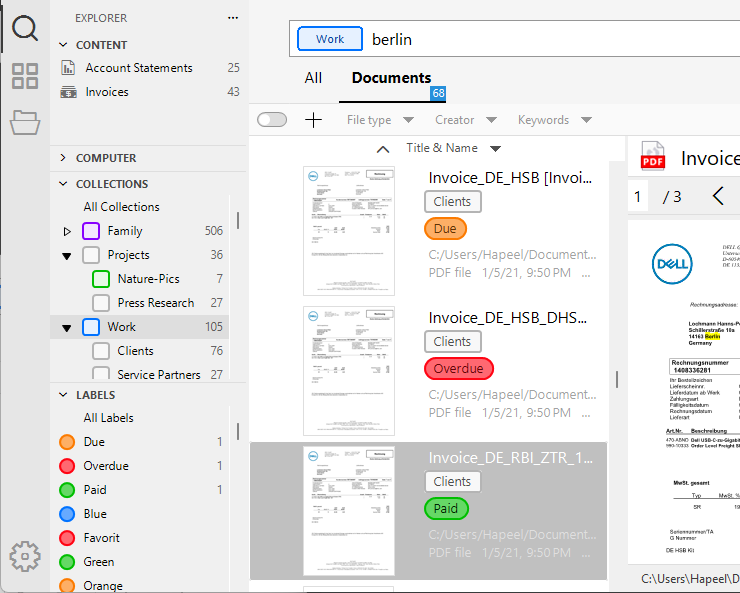
Task: Open settings gear icon
Action: pos(25,556)
